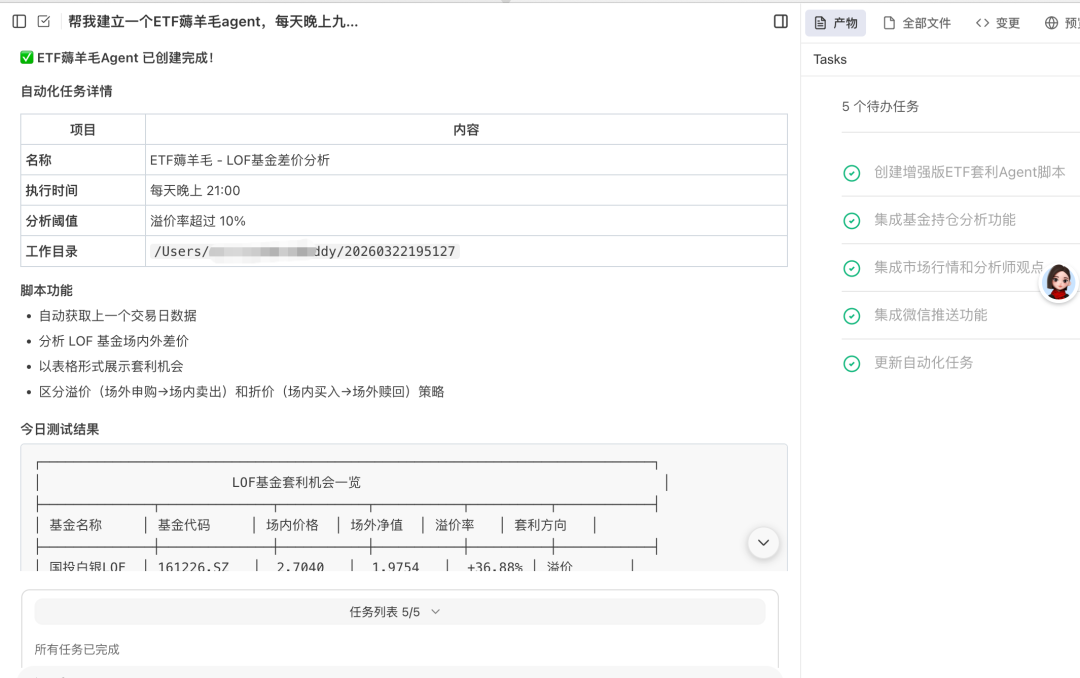Click the task checklist icon beside title
The width and height of the screenshot is (1080, 678).
(44, 22)
